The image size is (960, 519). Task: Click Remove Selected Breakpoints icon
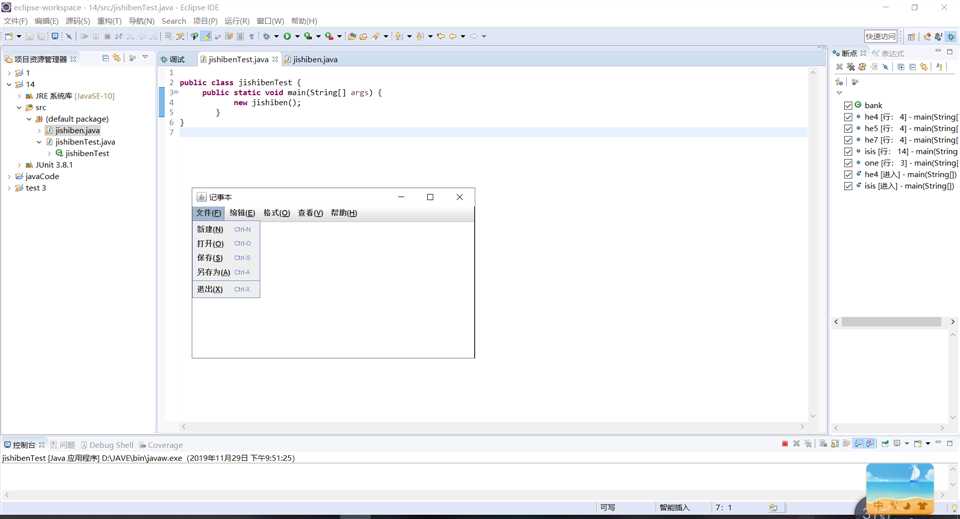(839, 67)
